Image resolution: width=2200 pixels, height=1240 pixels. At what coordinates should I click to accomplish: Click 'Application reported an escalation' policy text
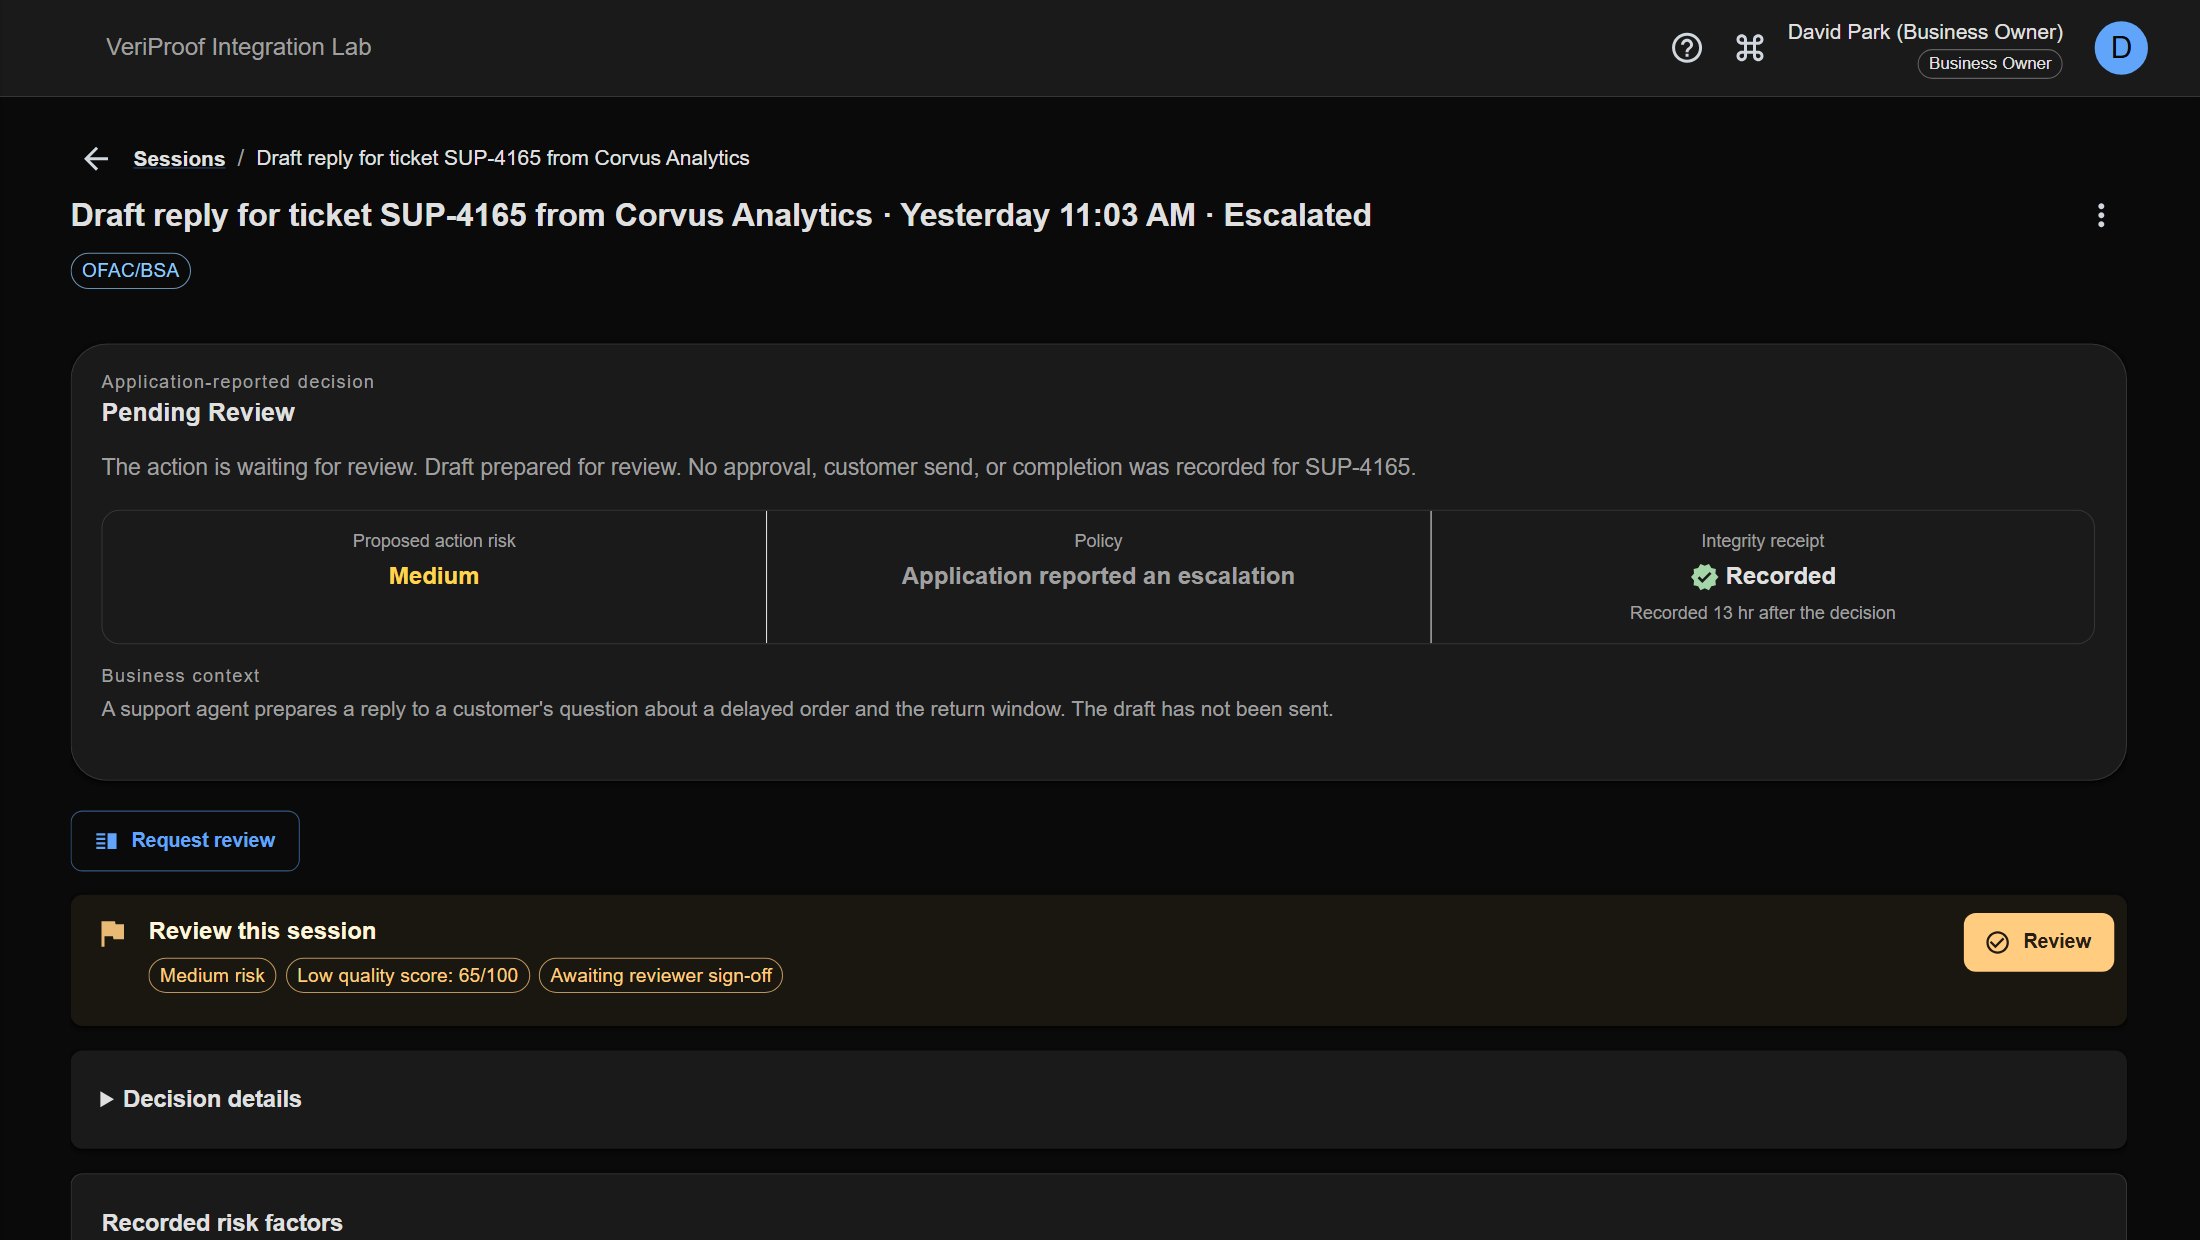1098,576
